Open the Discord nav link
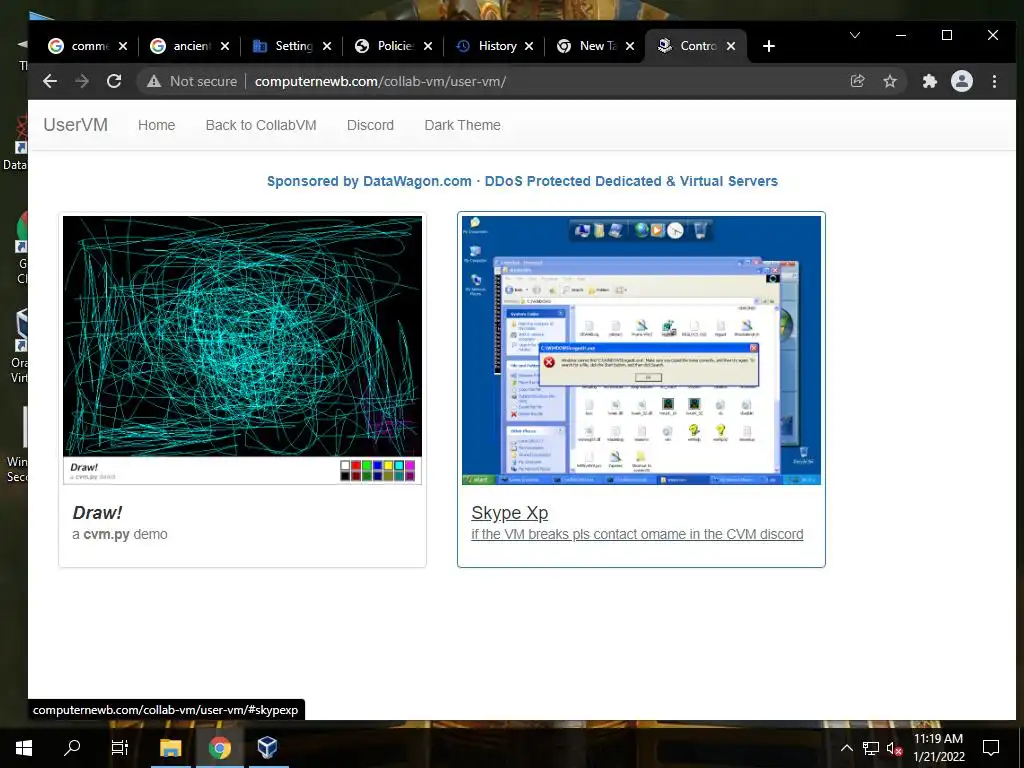The image size is (1024, 768). tap(370, 125)
